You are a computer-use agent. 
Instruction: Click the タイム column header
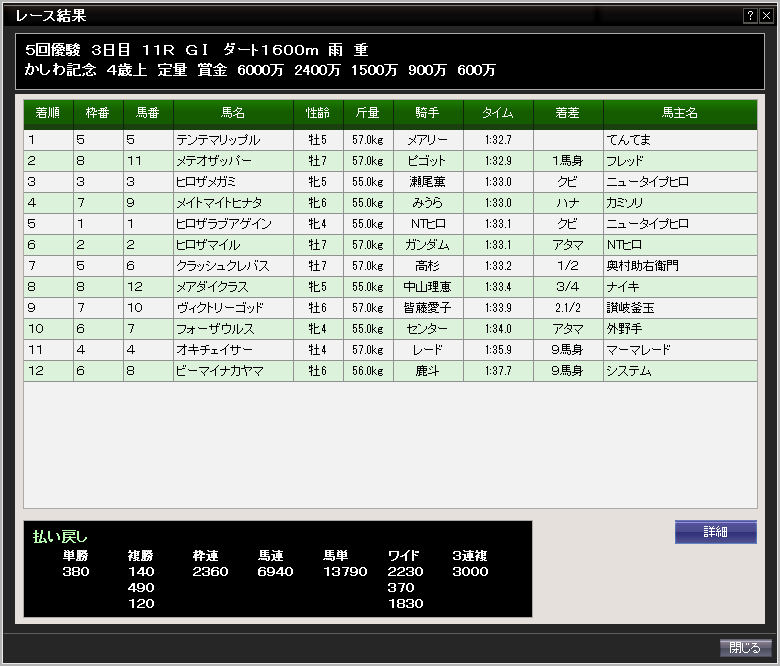[498, 113]
